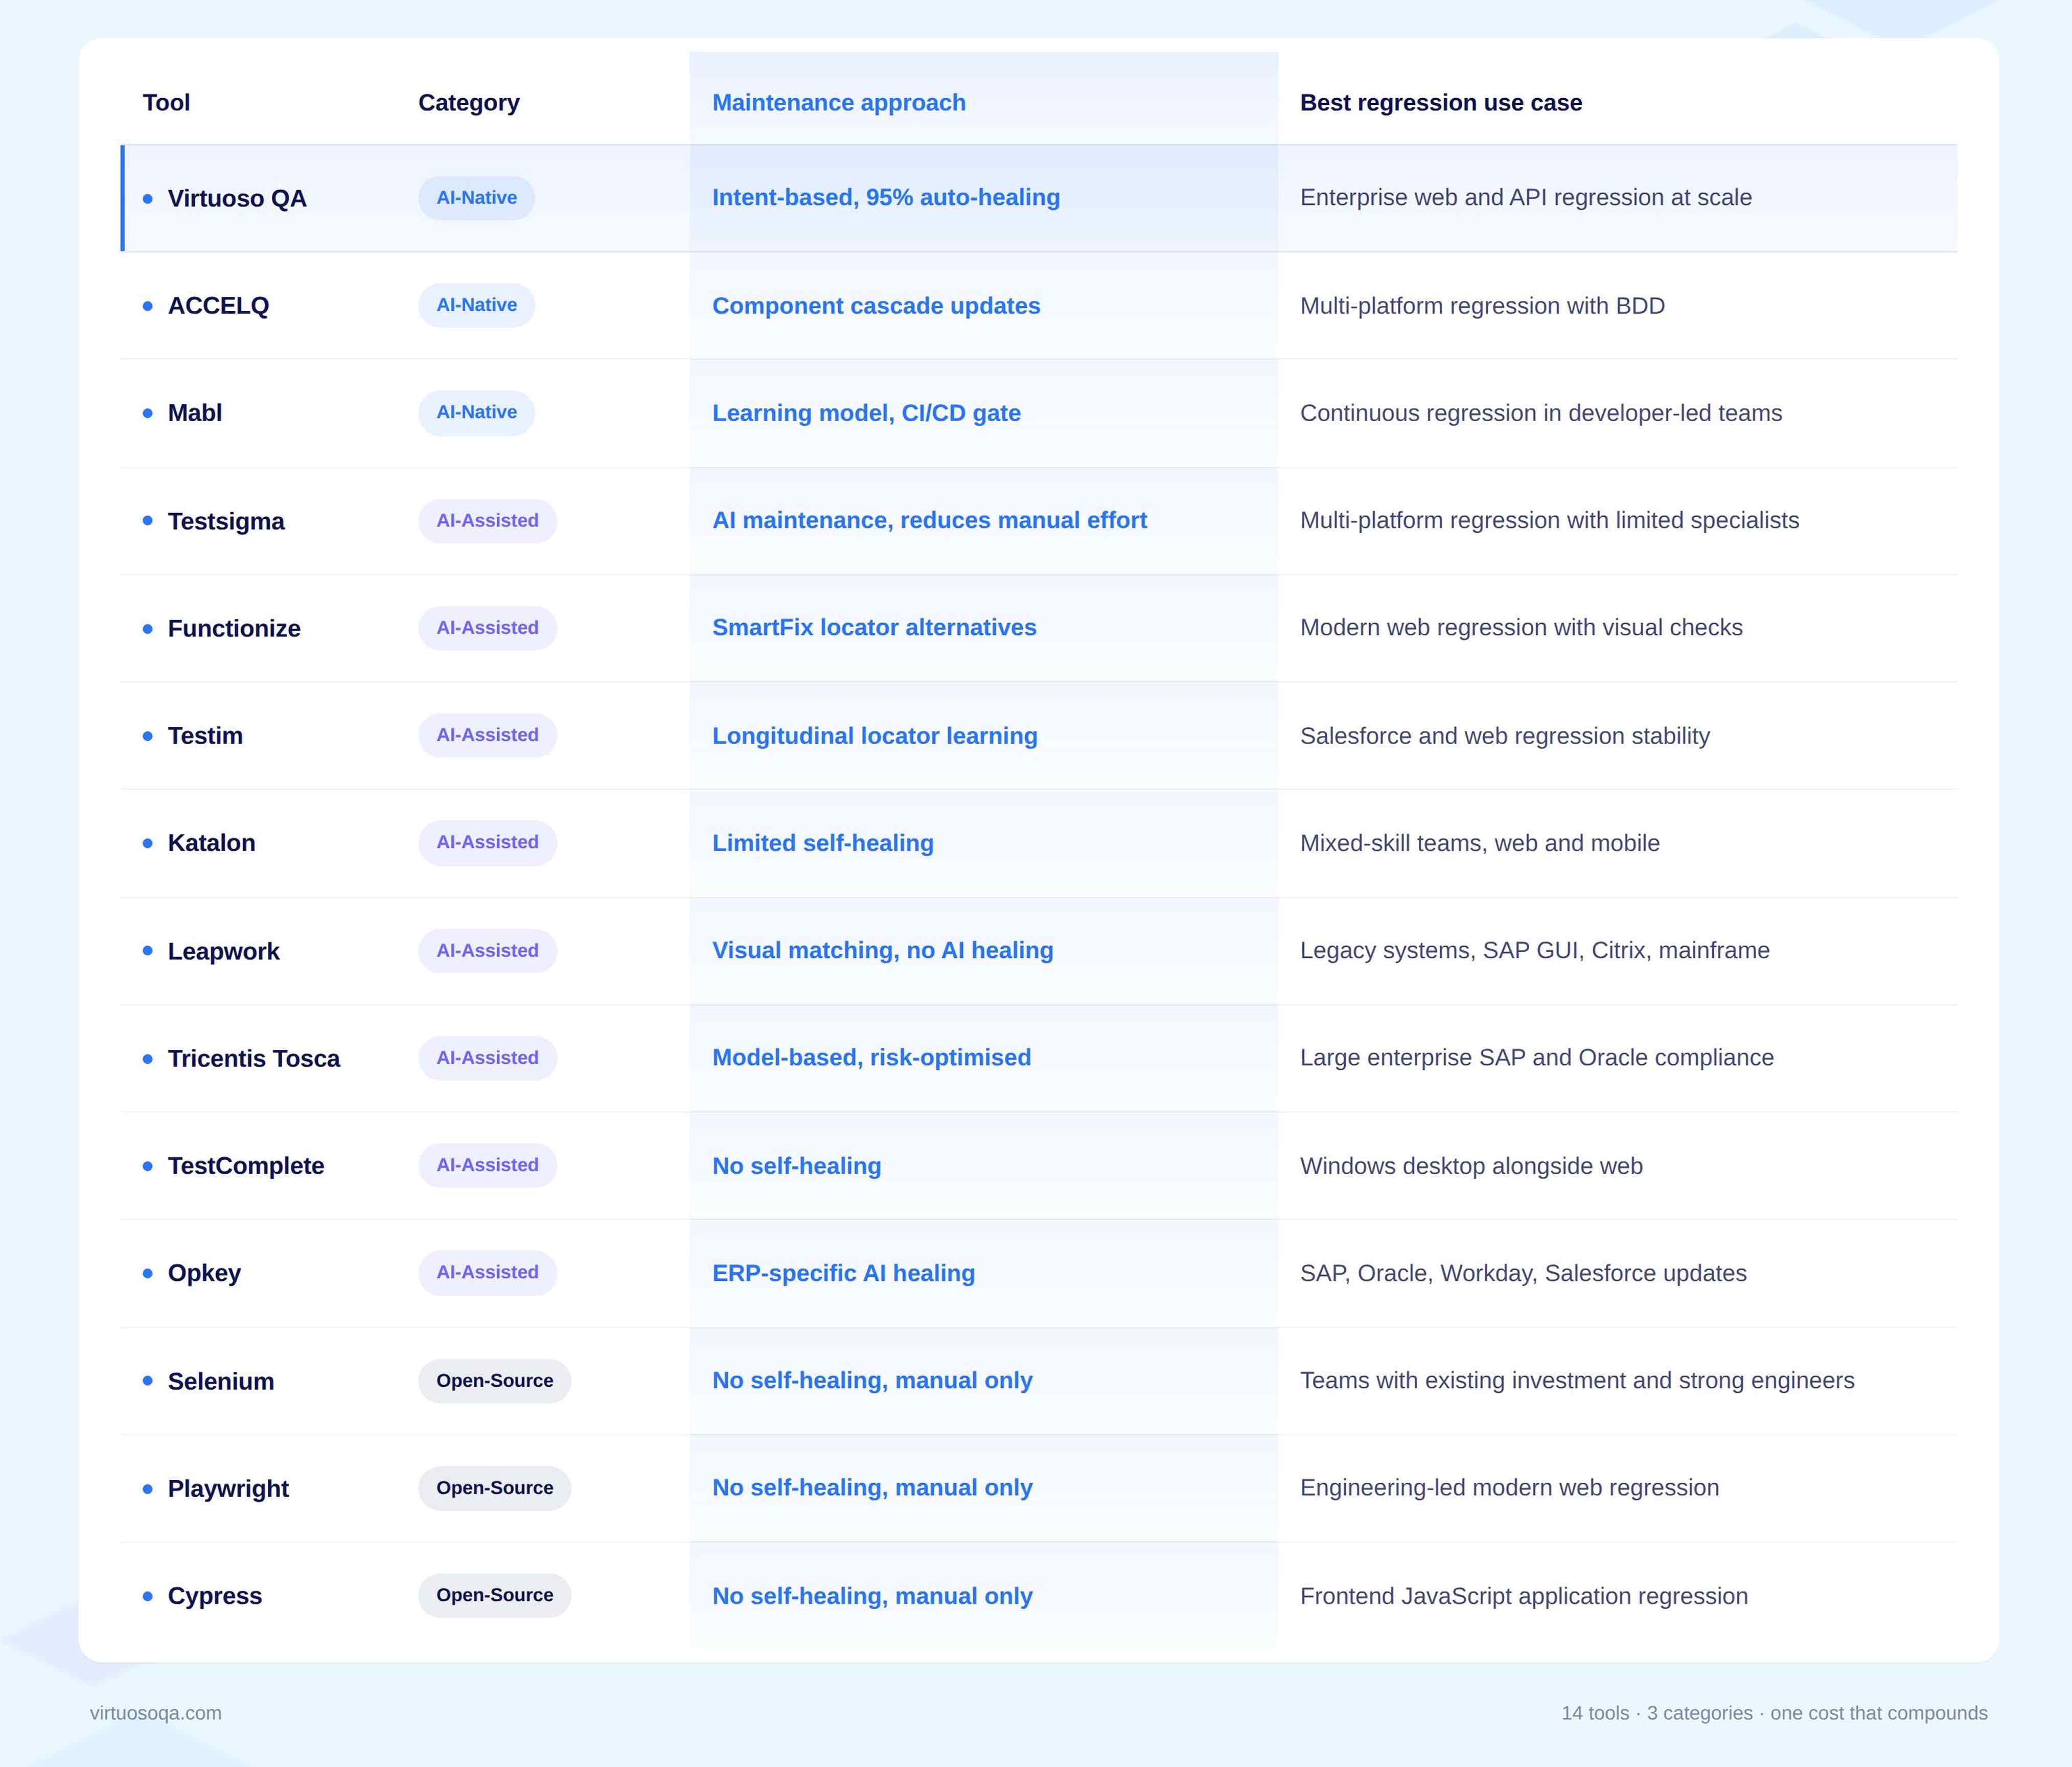
Task: Select TestComplete's 'No self-healing' text
Action: [796, 1166]
